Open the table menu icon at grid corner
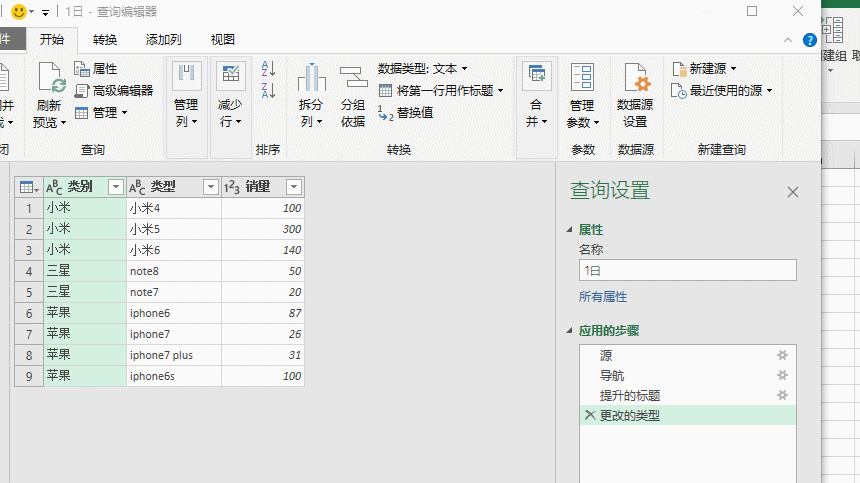 pos(29,187)
